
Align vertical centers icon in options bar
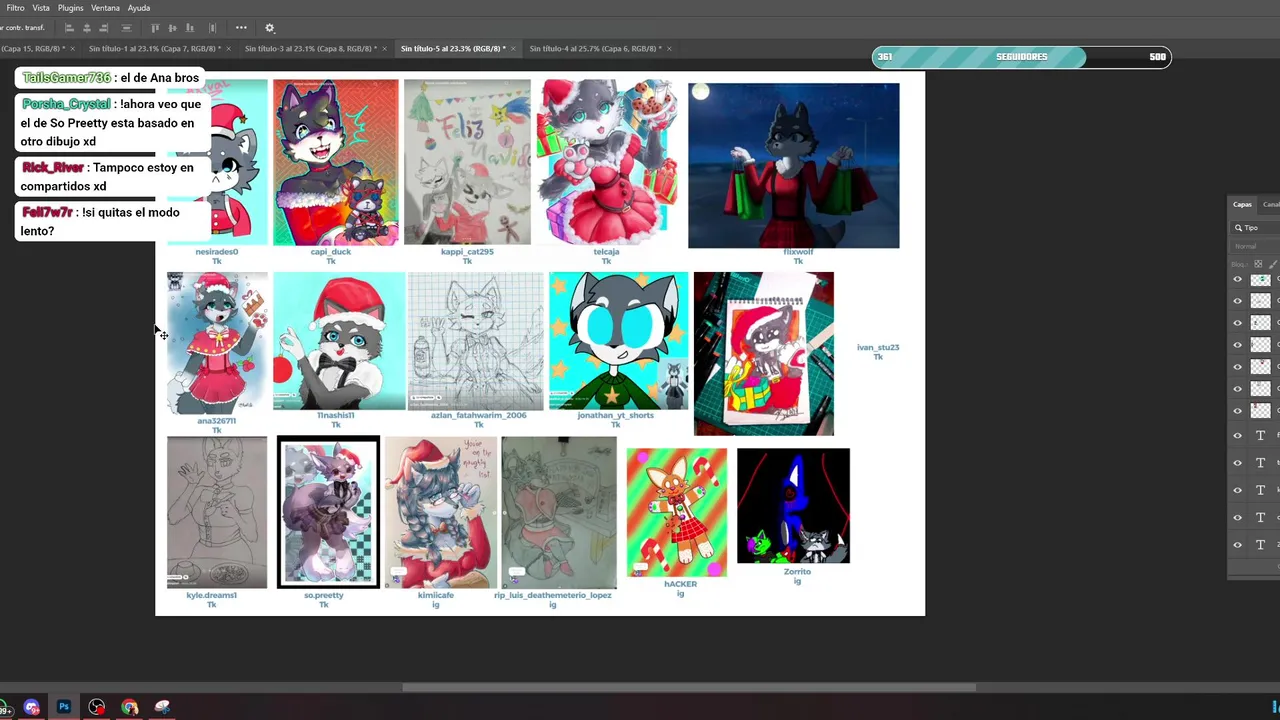coord(173,28)
